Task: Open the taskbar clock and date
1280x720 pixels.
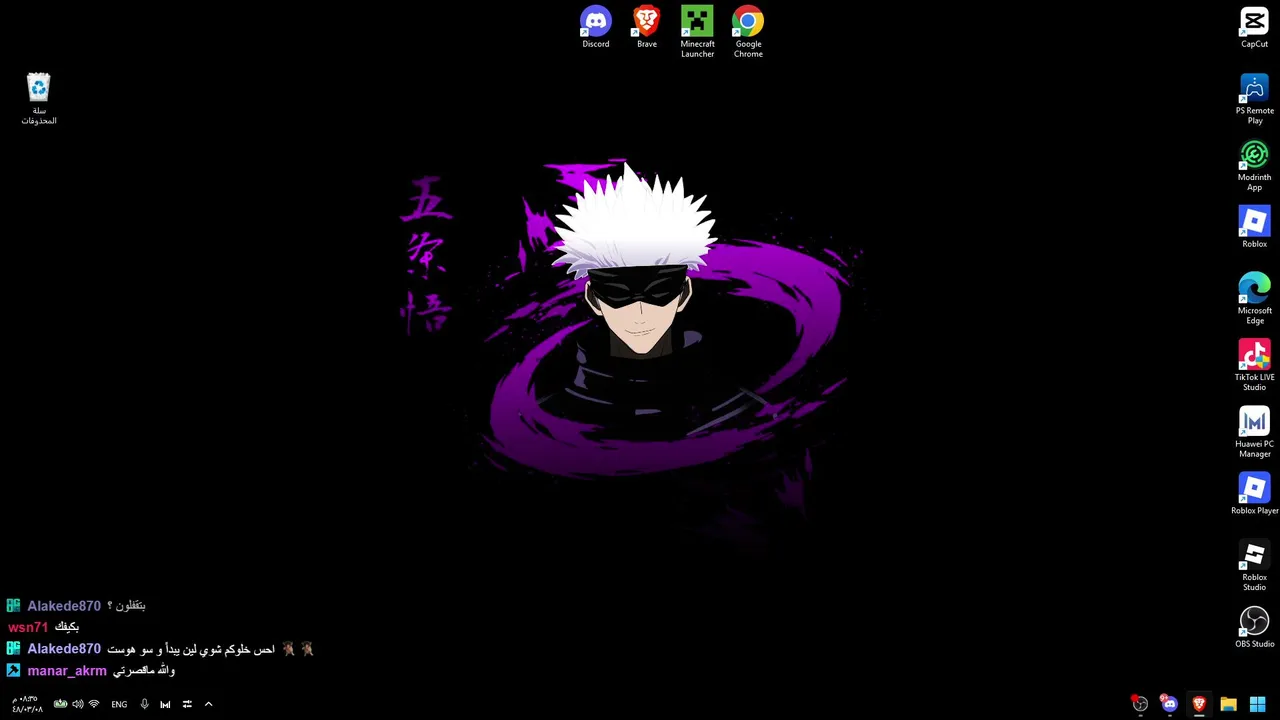Action: (x=27, y=704)
